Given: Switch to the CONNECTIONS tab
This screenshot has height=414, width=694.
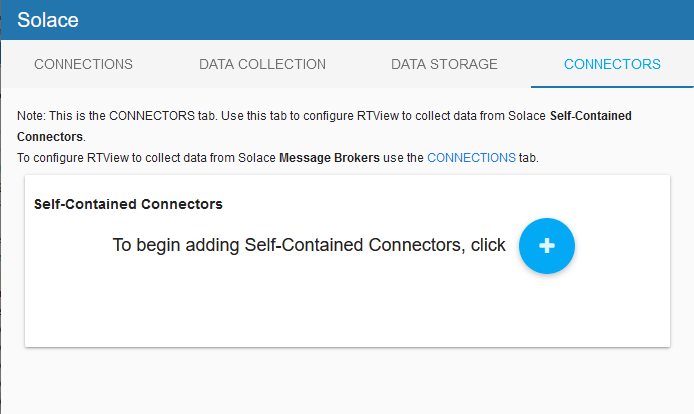Looking at the screenshot, I should coord(83,64).
